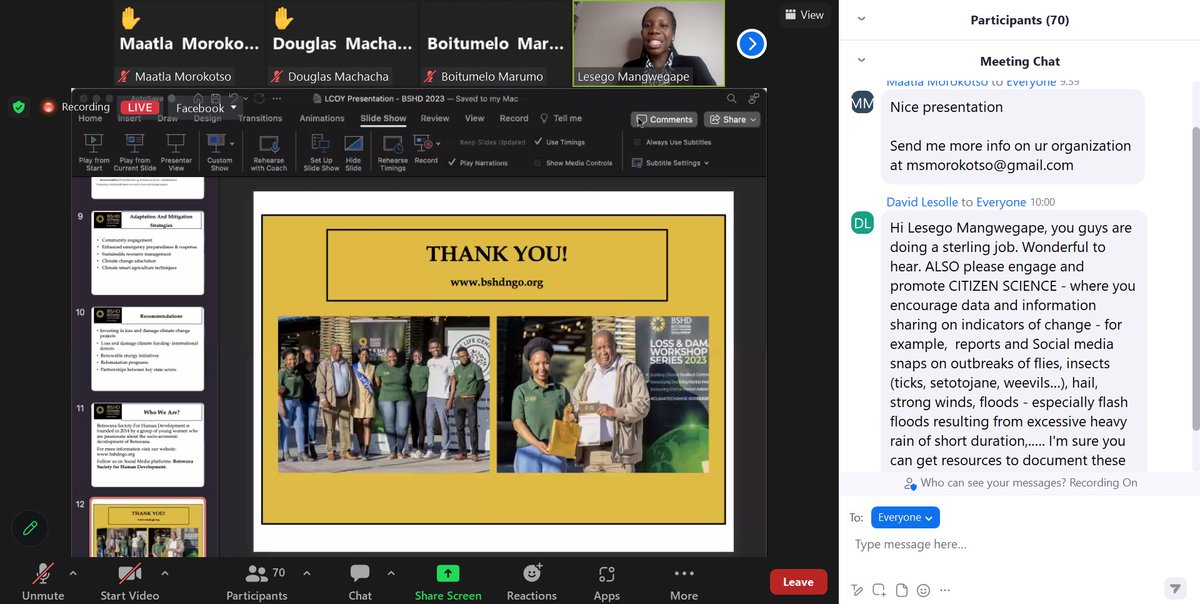The height and width of the screenshot is (604, 1200).
Task: Collapse the Participants (70) panel
Action: pos(862,19)
